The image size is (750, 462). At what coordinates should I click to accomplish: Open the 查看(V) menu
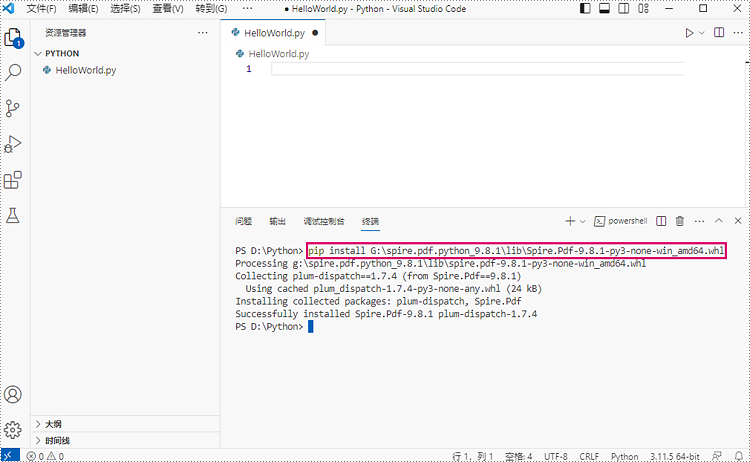(168, 9)
